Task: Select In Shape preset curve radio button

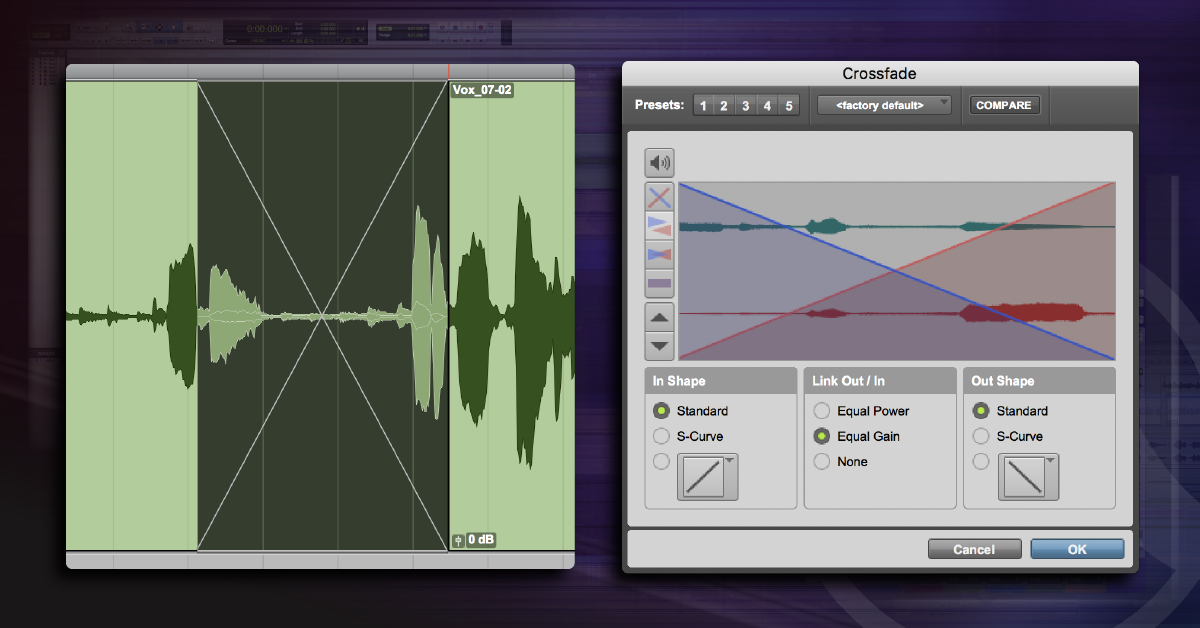Action: pos(661,461)
